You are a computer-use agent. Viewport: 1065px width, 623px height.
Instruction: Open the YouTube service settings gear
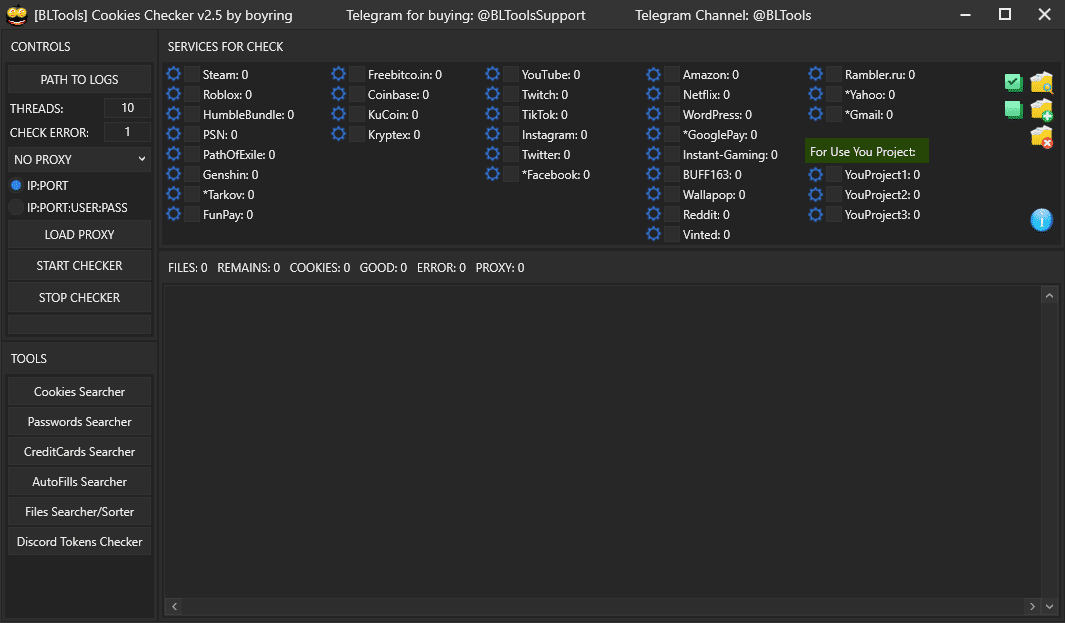click(x=492, y=74)
